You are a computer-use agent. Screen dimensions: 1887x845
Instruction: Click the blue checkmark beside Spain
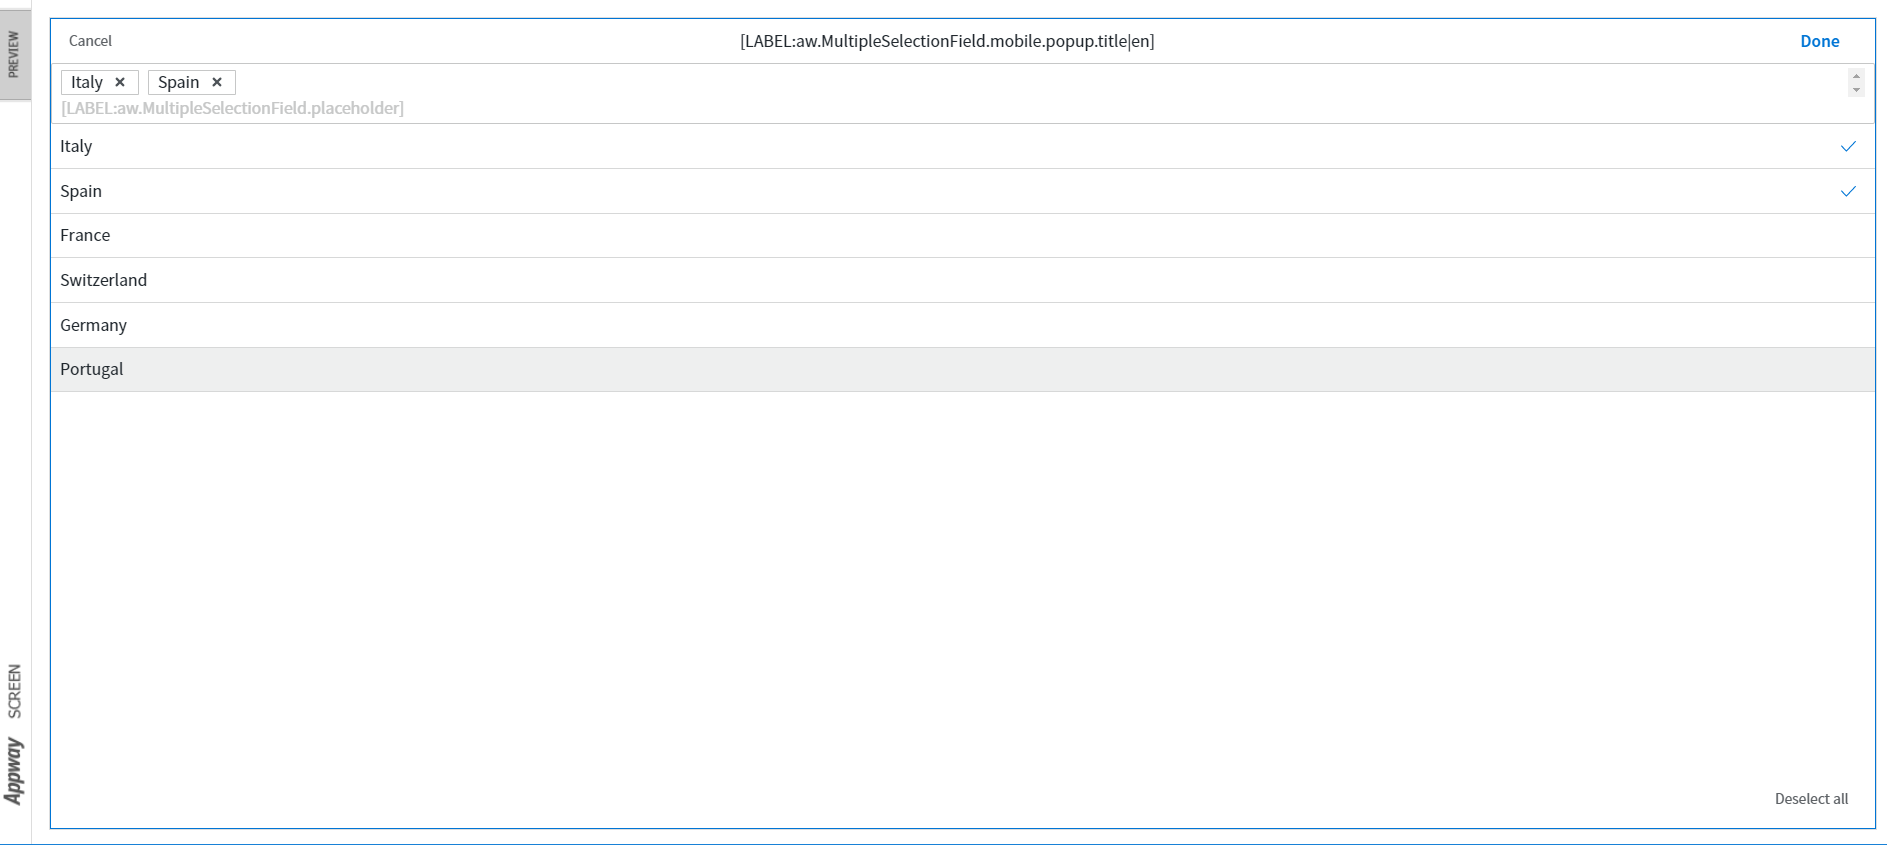(1847, 191)
